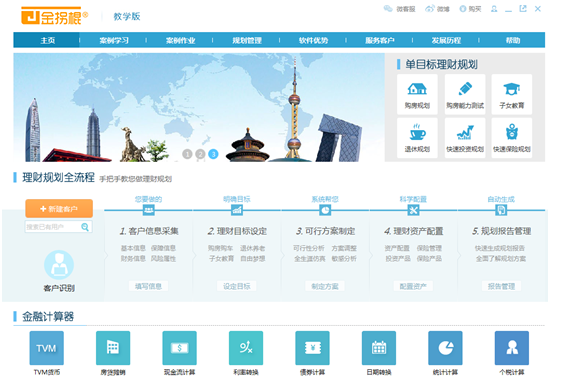Image resolution: width=561 pixels, height=385 pixels.
Task: Select banner slide indicator 2
Action: click(200, 154)
